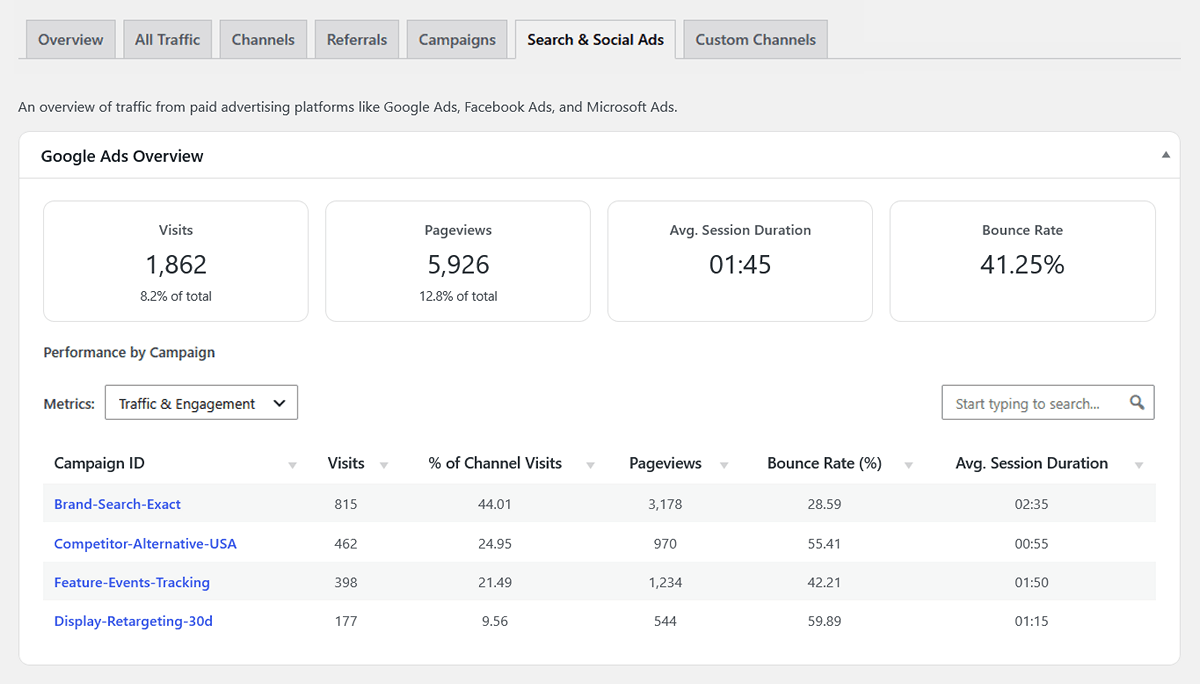
Task: Open the Traffic & Engagement metrics dropdown
Action: click(201, 403)
